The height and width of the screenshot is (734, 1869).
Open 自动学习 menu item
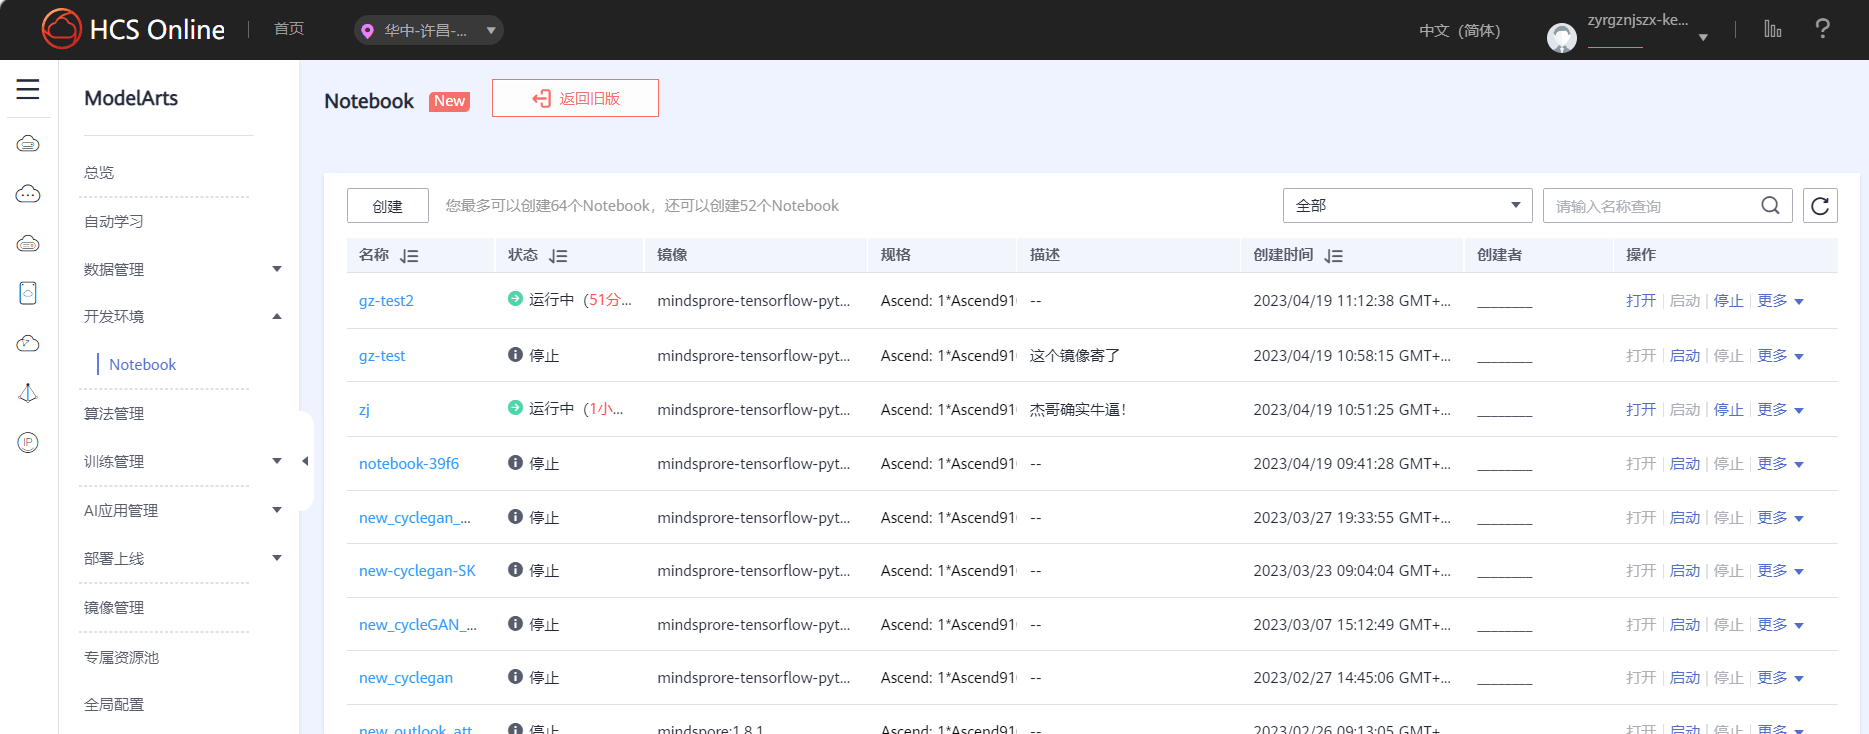click(x=114, y=222)
